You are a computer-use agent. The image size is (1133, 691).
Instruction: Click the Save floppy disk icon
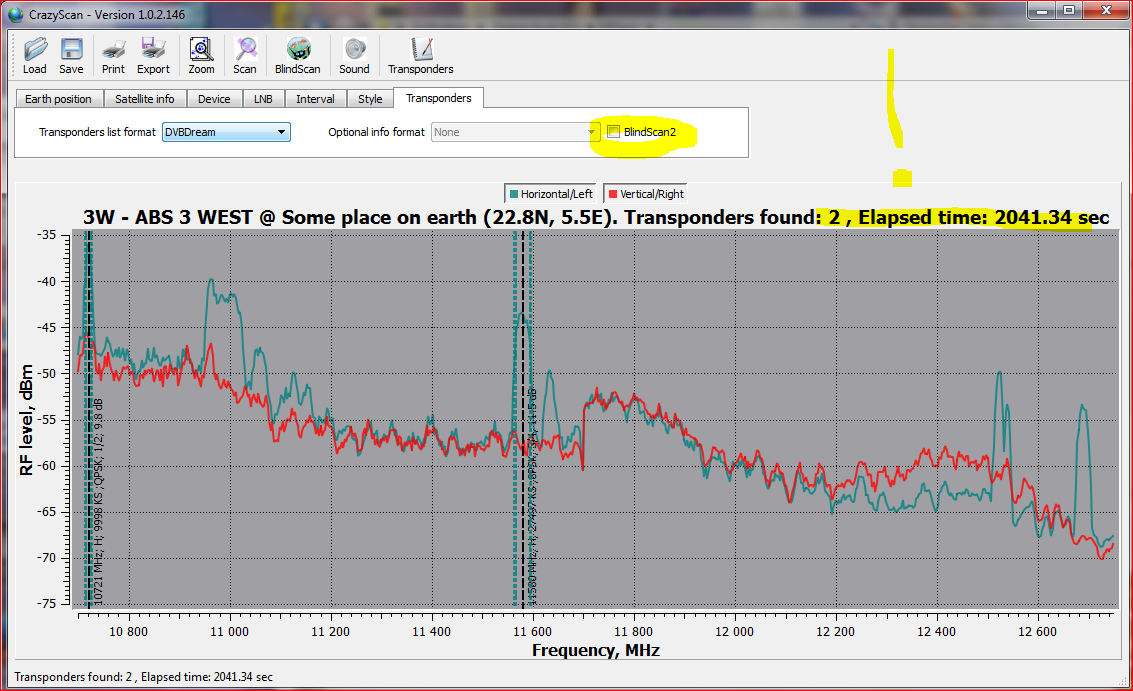tap(71, 49)
